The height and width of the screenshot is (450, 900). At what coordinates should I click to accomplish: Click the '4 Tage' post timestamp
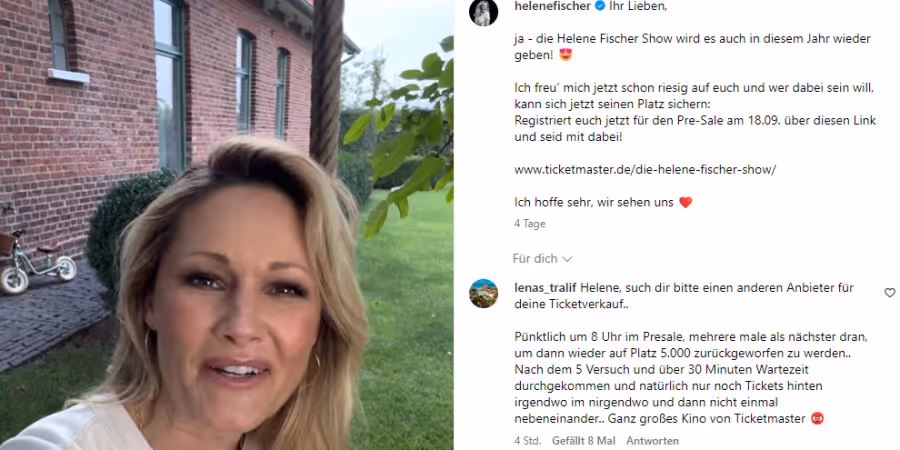(x=530, y=224)
